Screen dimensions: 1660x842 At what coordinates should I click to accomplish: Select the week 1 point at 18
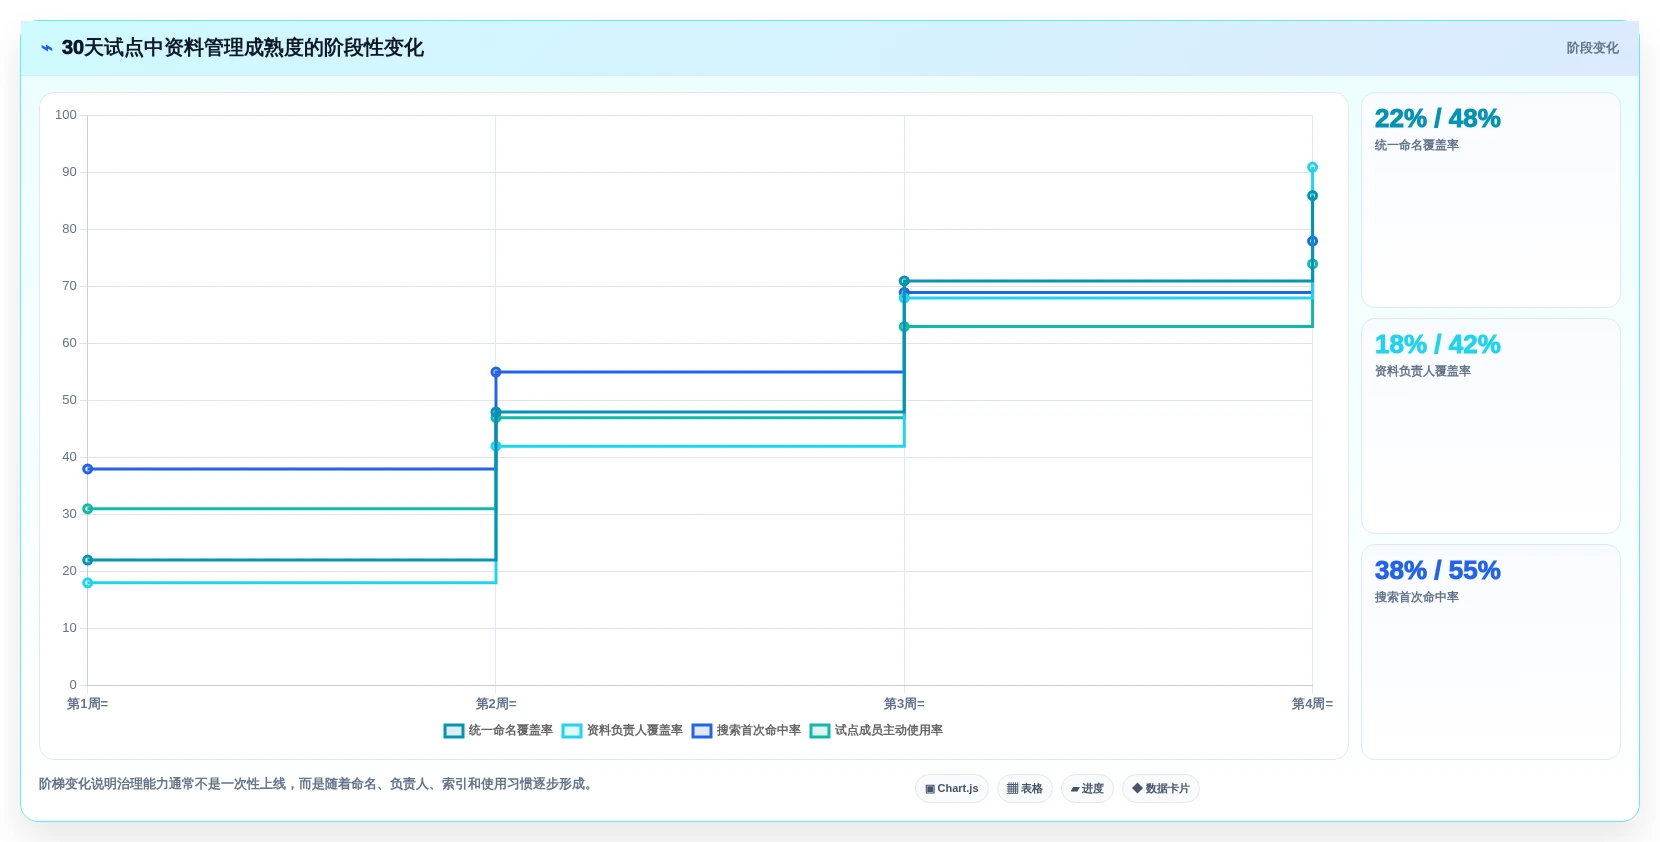tap(88, 583)
